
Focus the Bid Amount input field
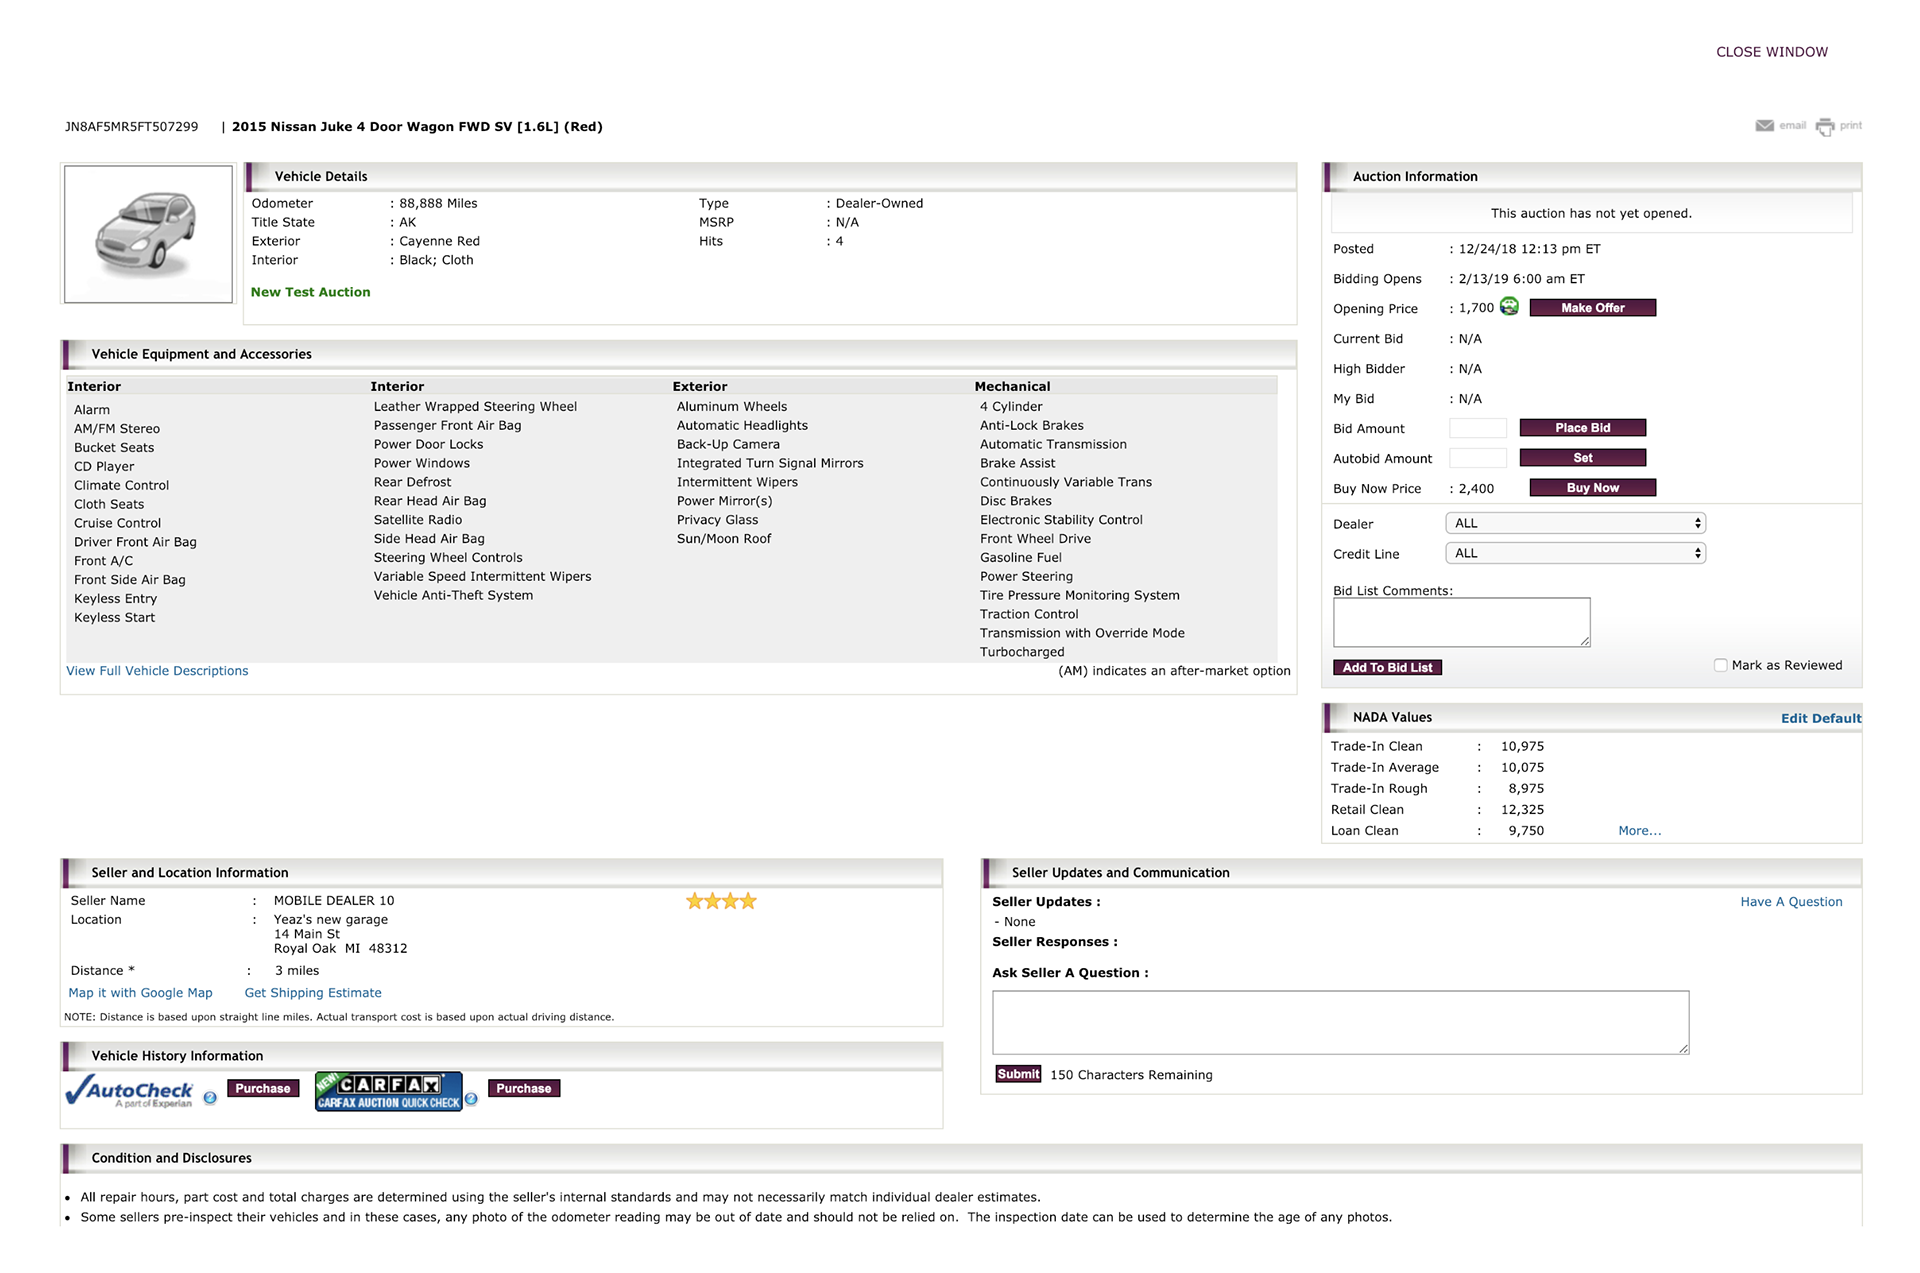click(x=1478, y=428)
